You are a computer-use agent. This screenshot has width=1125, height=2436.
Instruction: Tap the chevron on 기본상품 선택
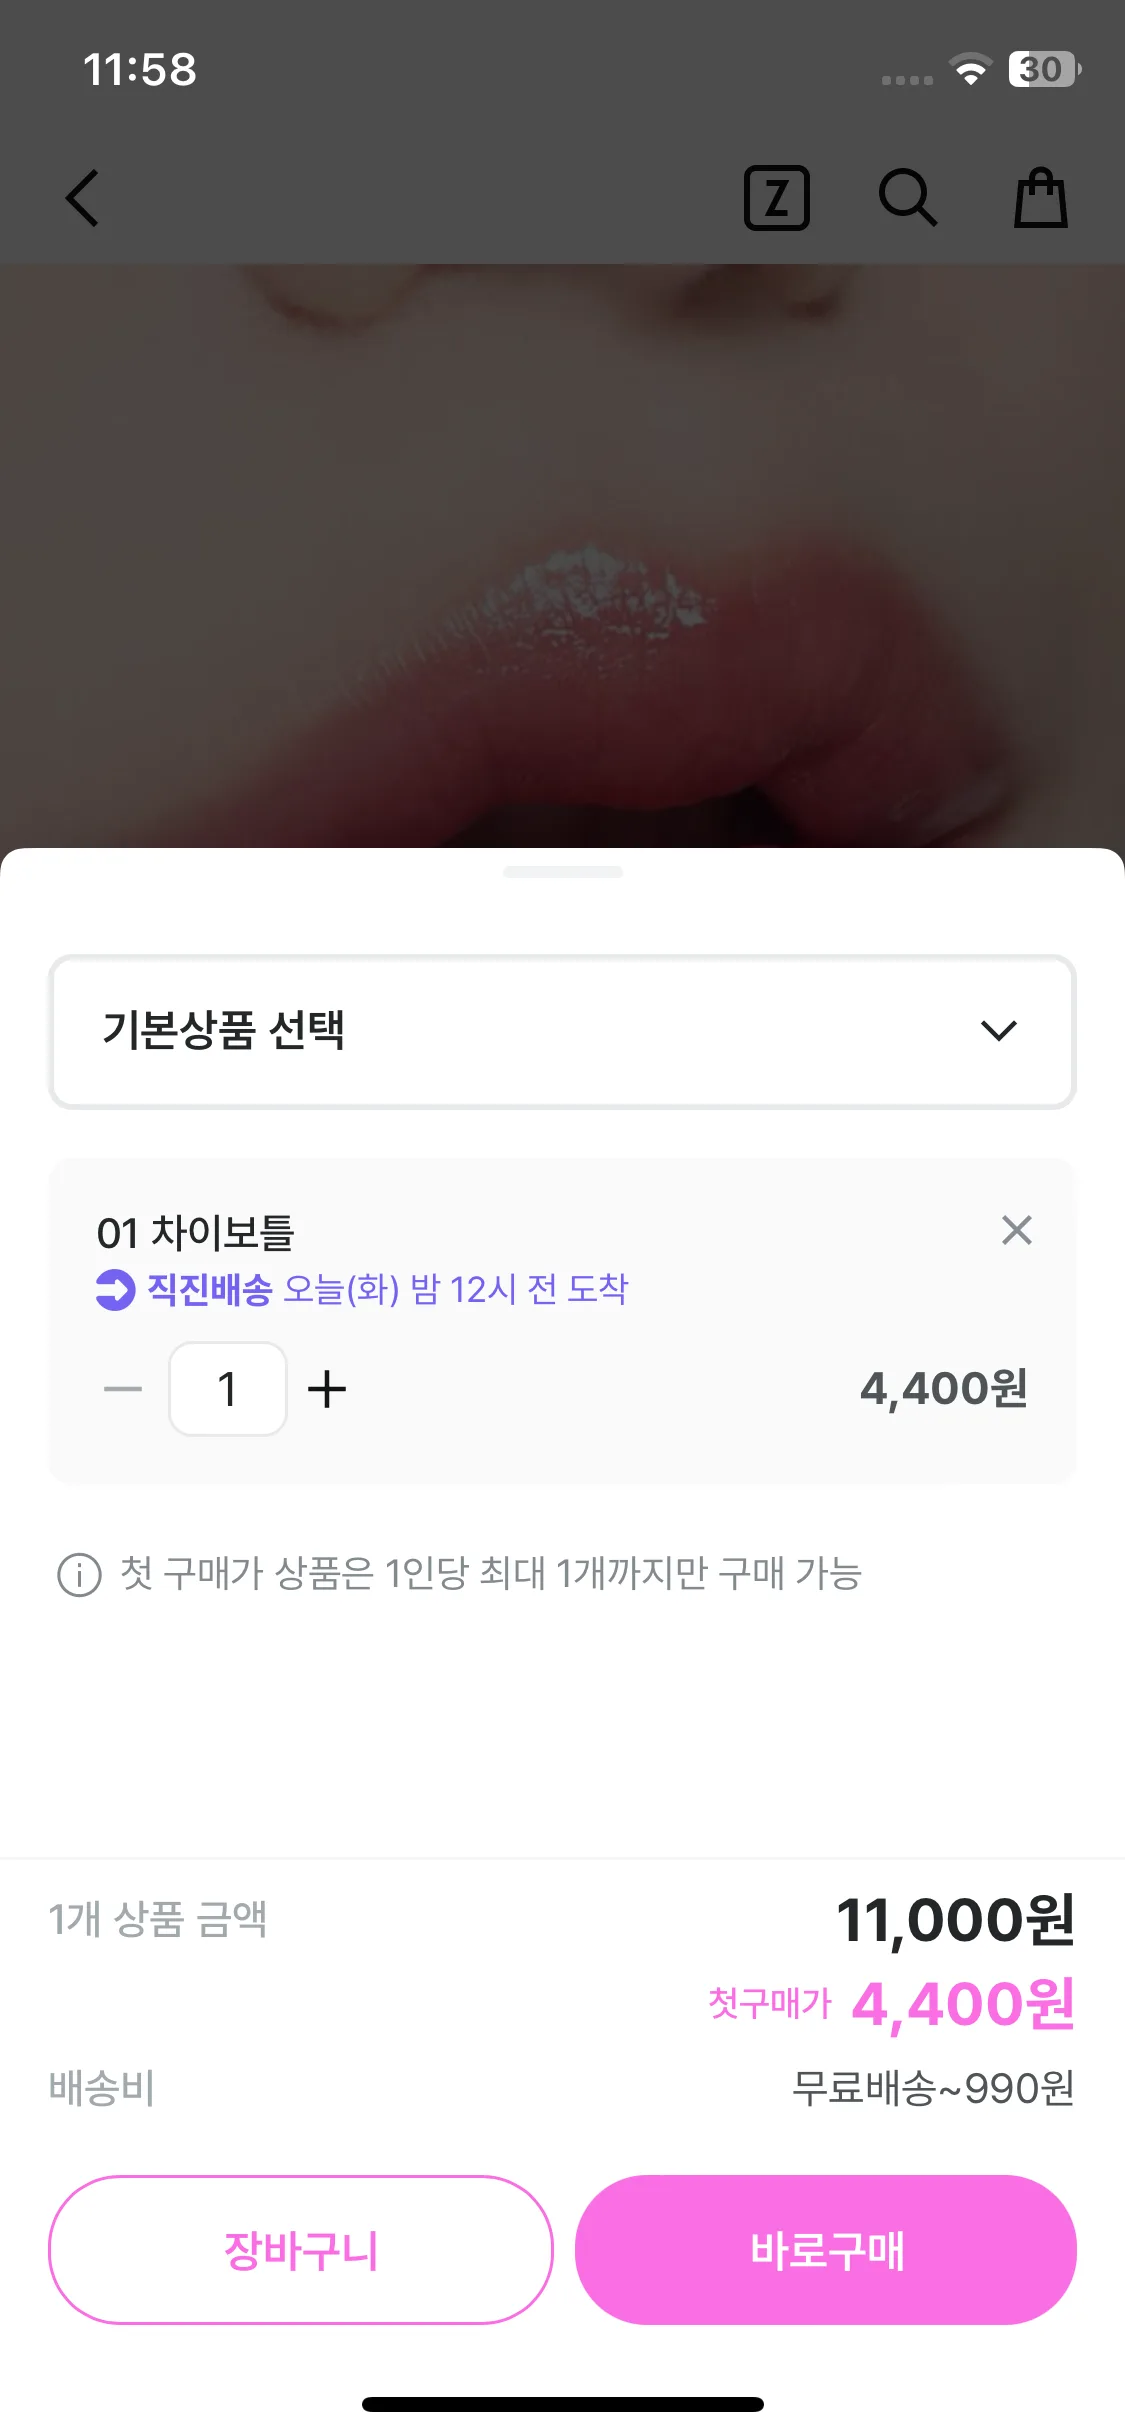998,1031
